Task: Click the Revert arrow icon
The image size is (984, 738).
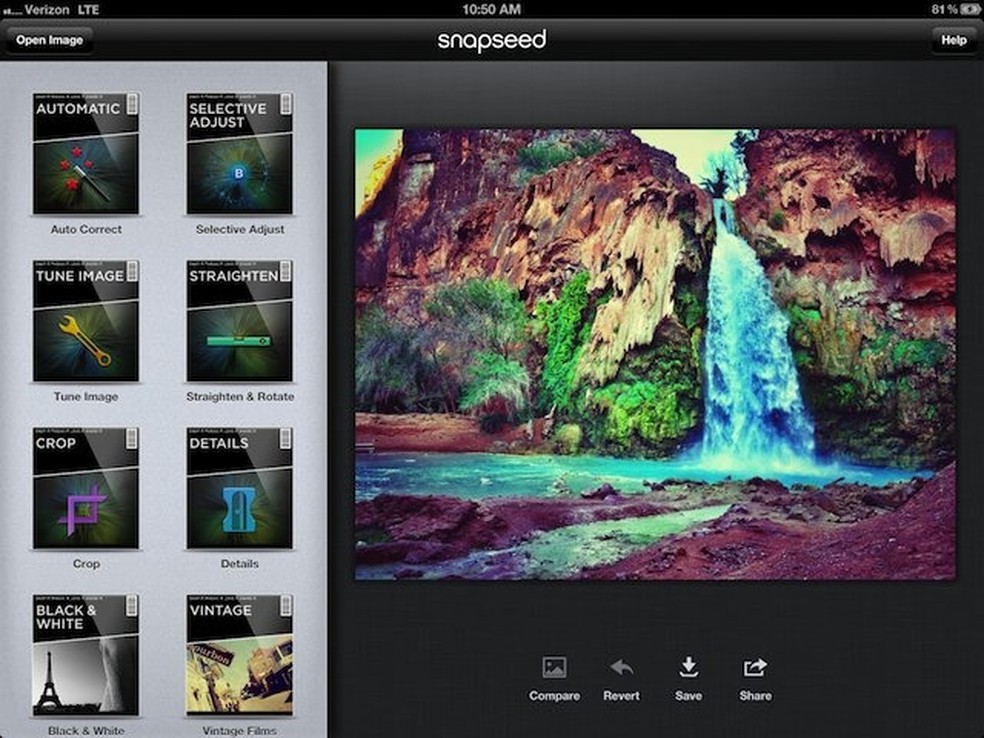Action: click(621, 667)
